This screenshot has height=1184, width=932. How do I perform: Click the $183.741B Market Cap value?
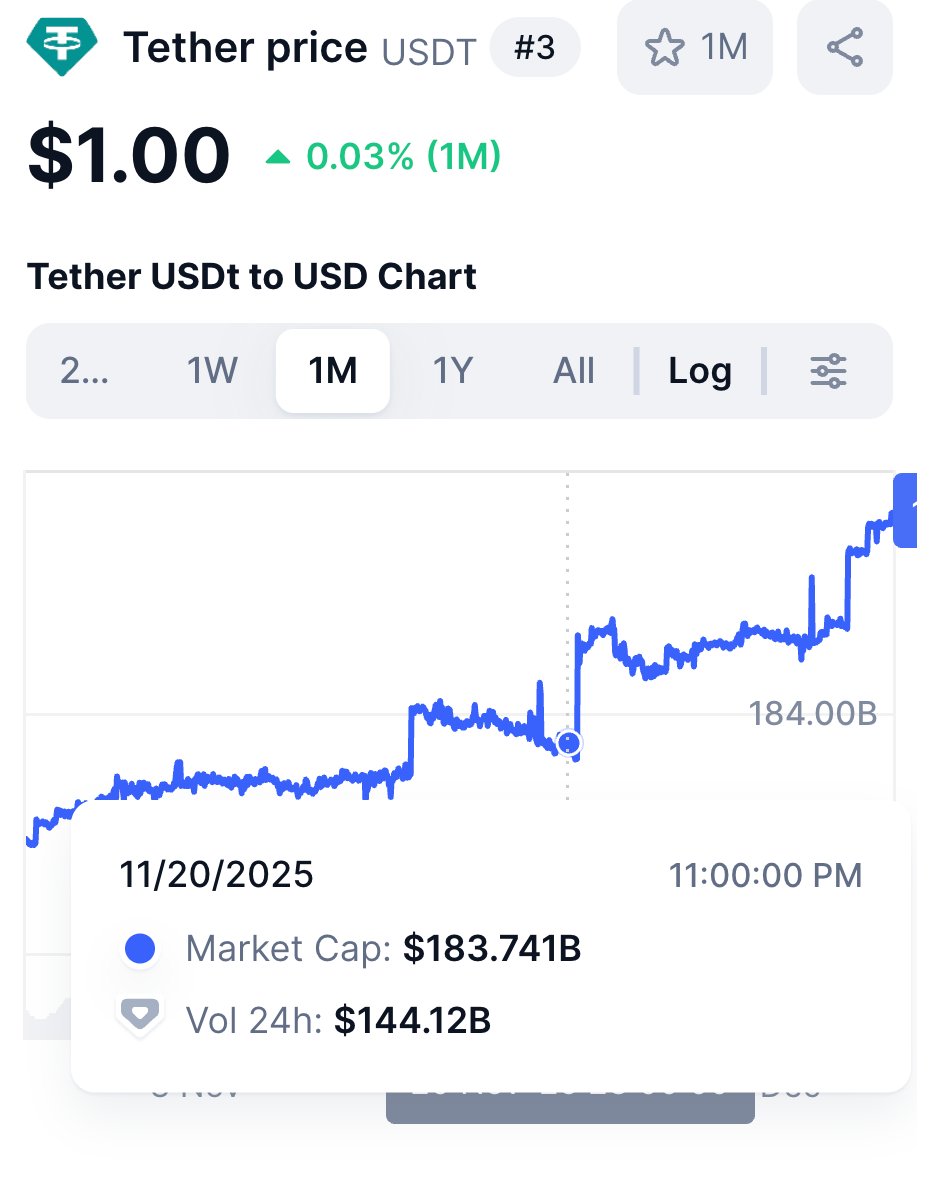[x=492, y=949]
